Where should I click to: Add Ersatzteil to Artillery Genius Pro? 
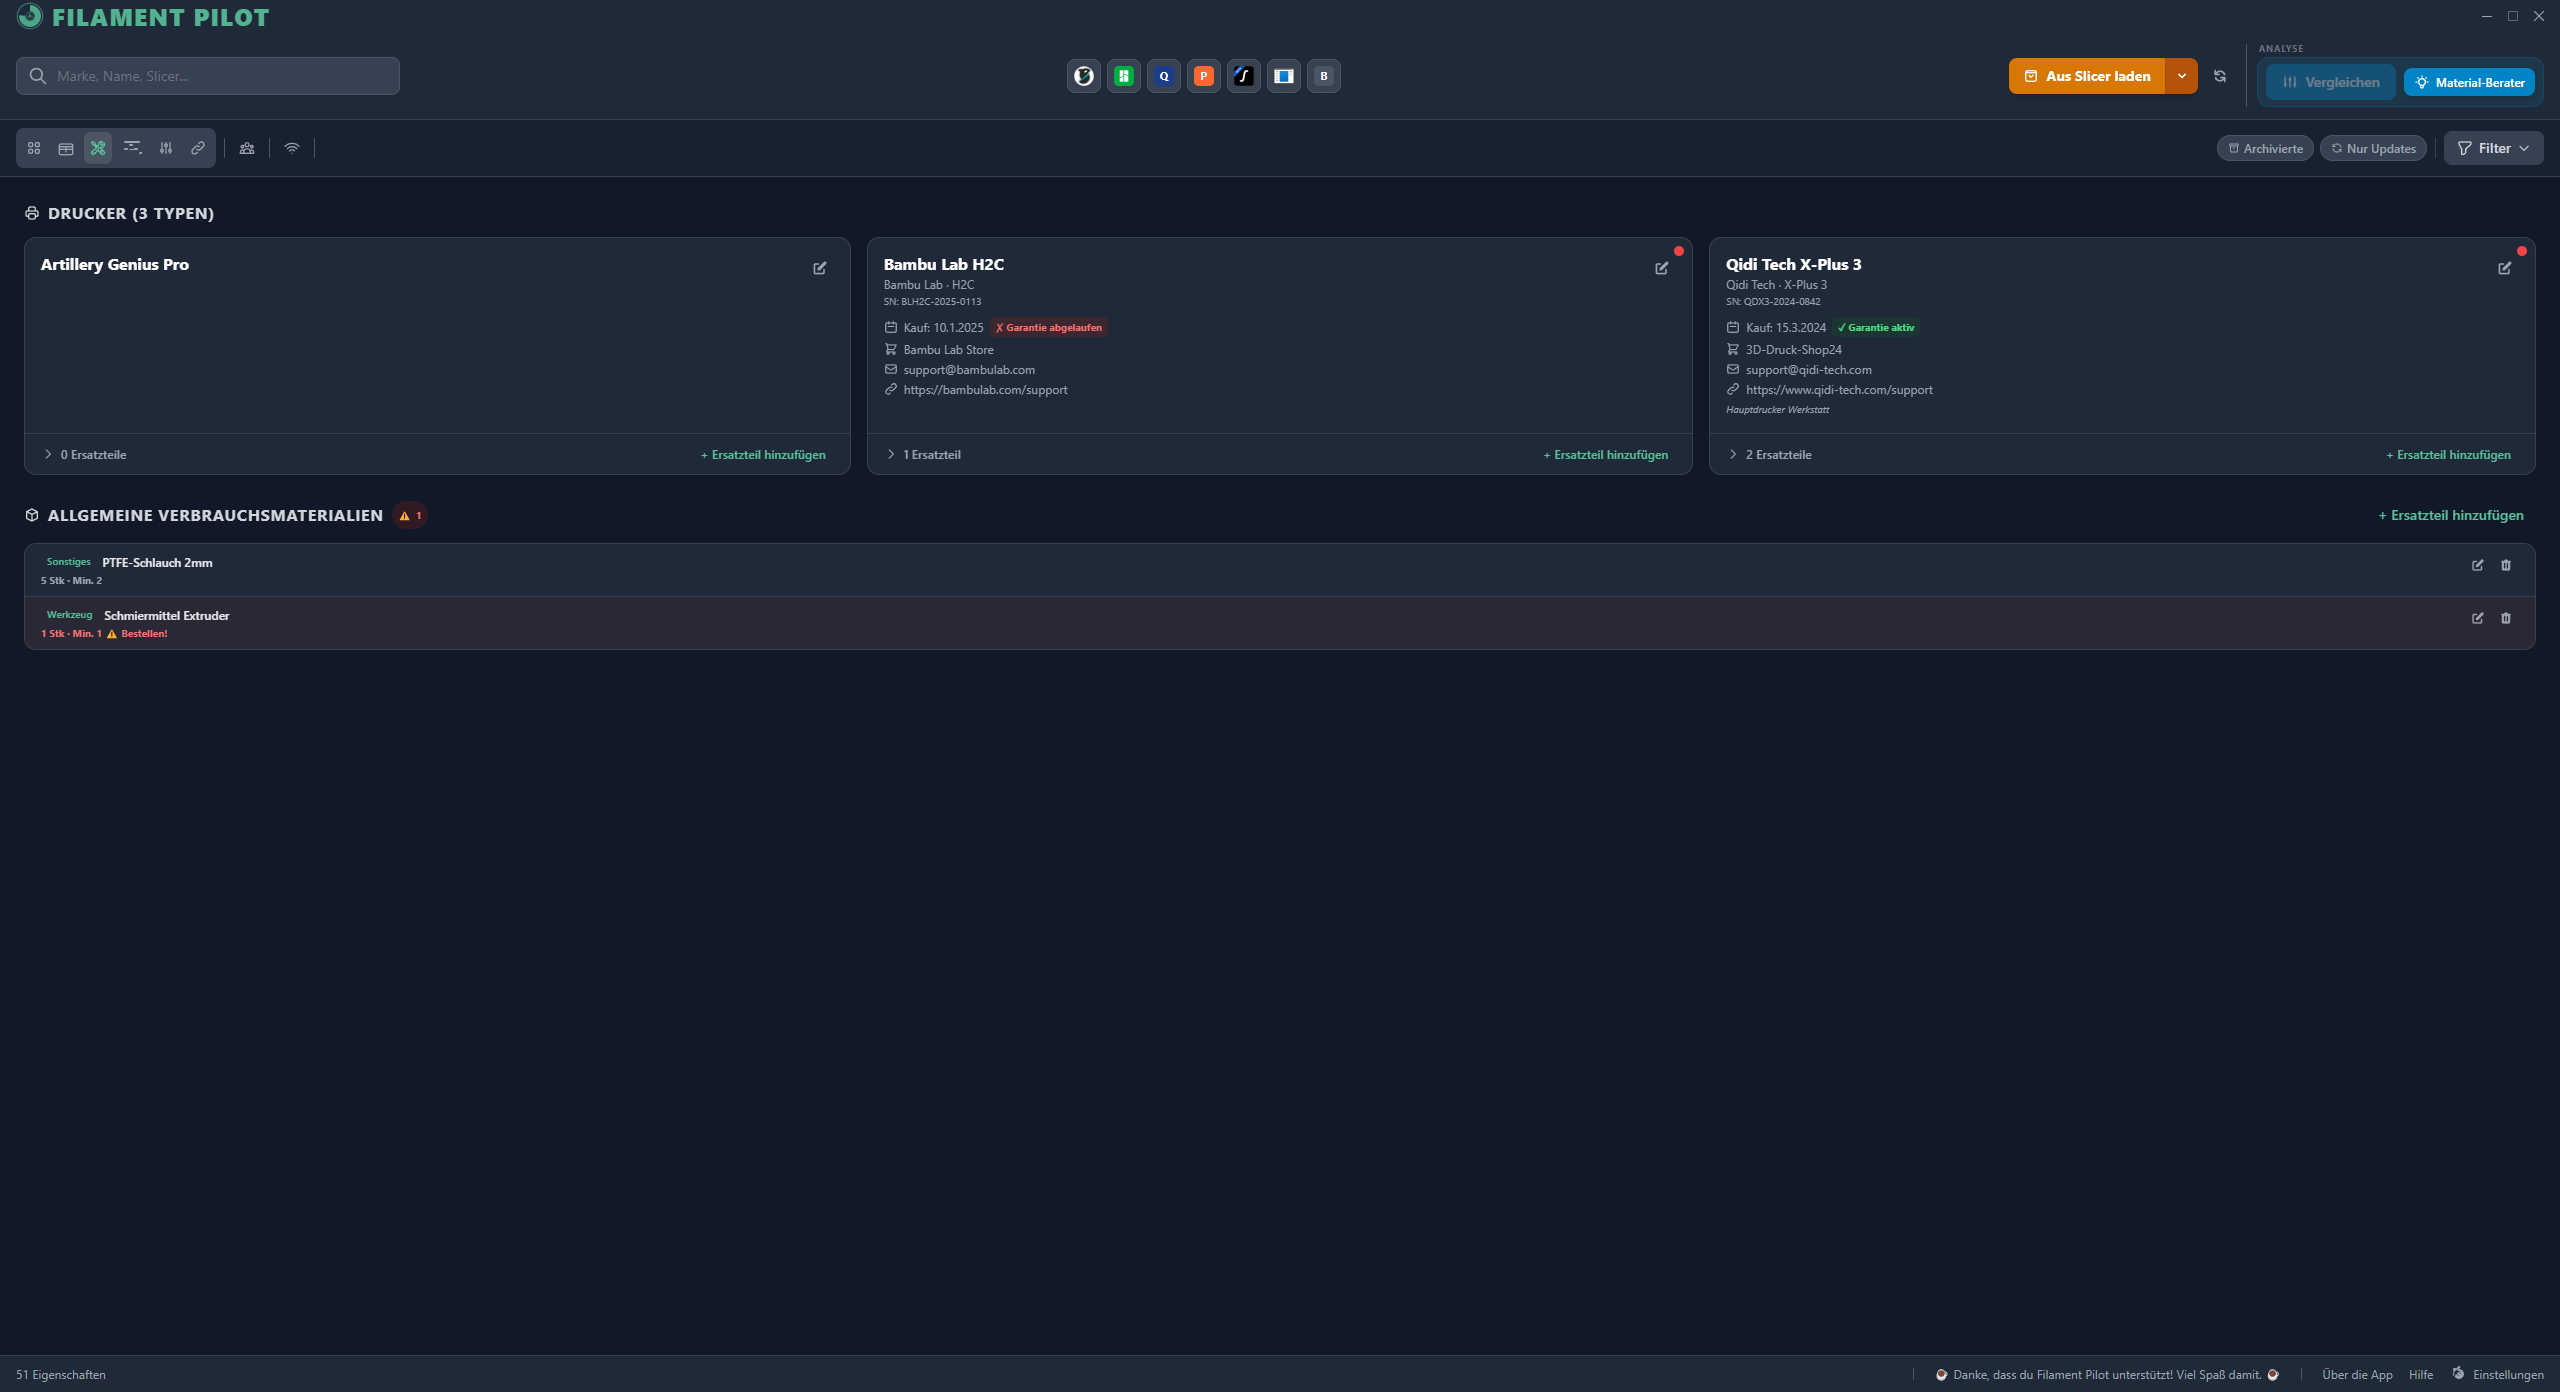coord(763,455)
